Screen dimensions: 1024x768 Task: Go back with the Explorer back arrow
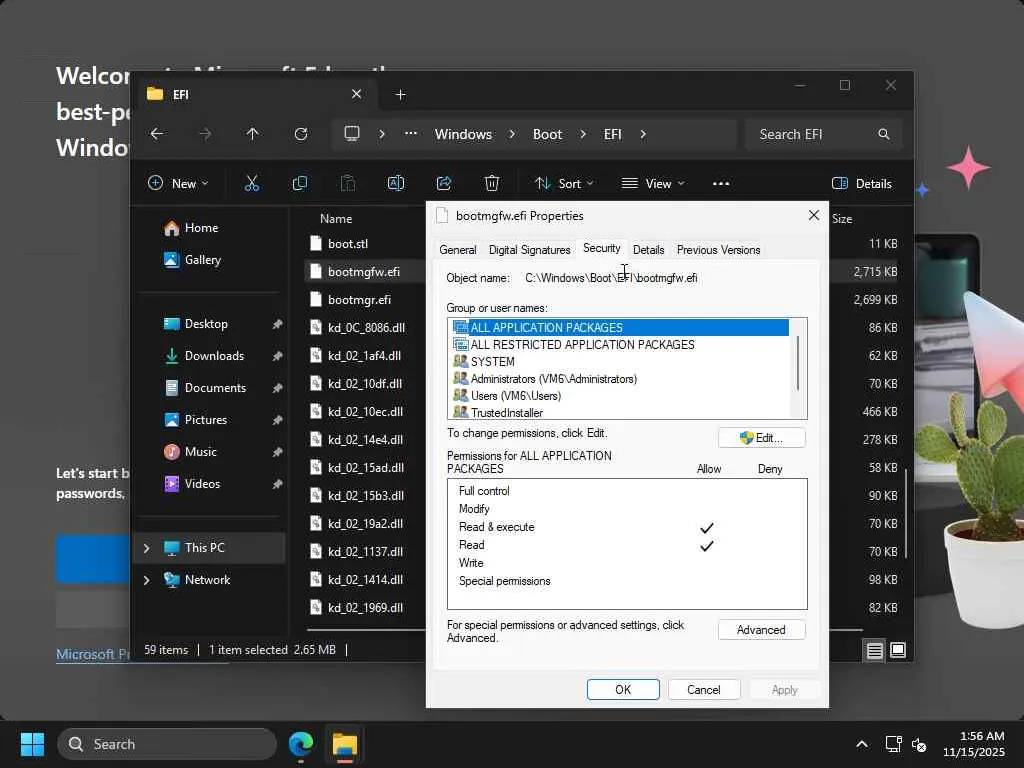157,134
